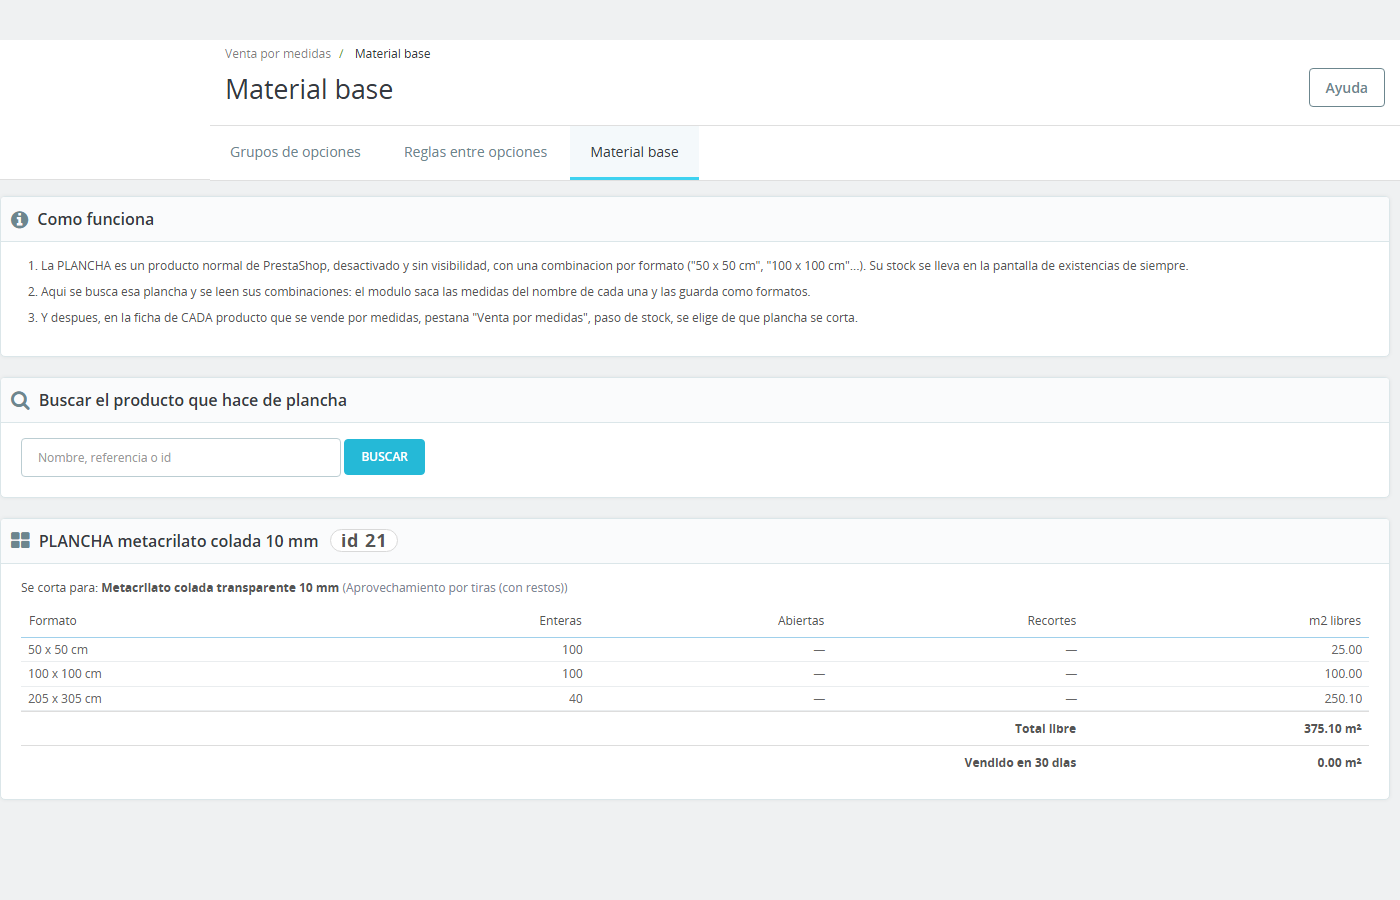Click the Buscar el producto panel heading
The image size is (1400, 900).
coord(193,400)
